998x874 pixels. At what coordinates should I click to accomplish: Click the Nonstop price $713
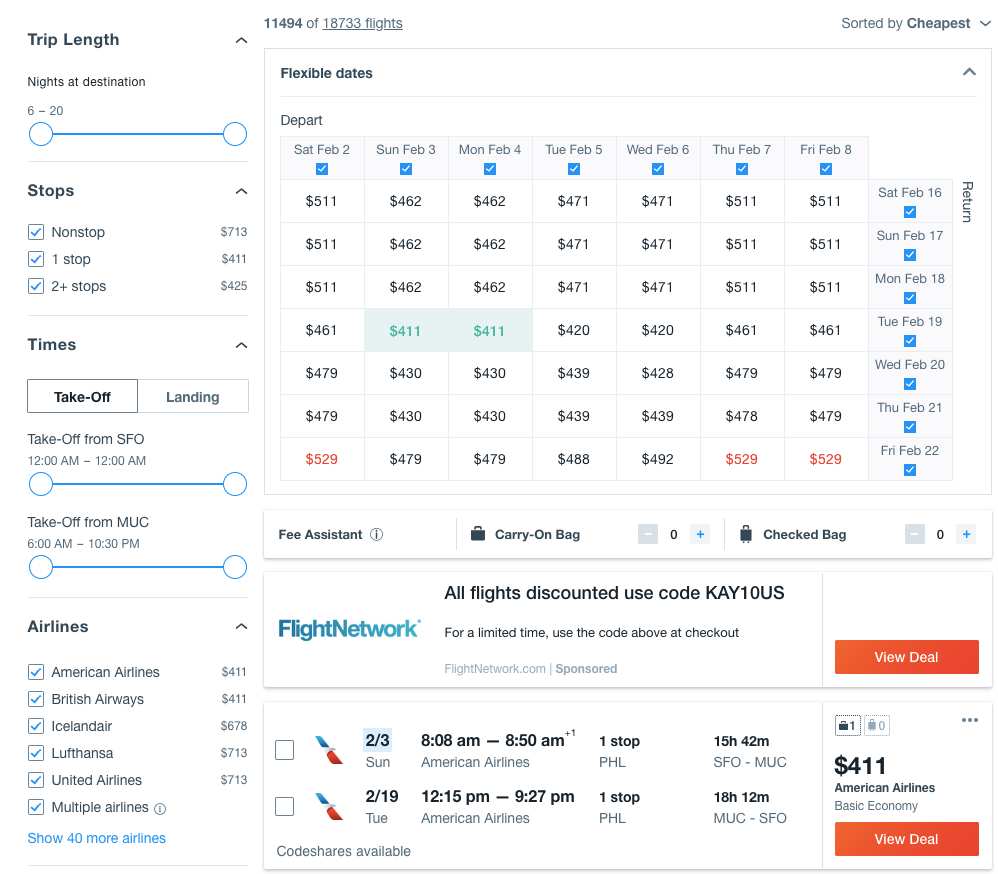(234, 232)
